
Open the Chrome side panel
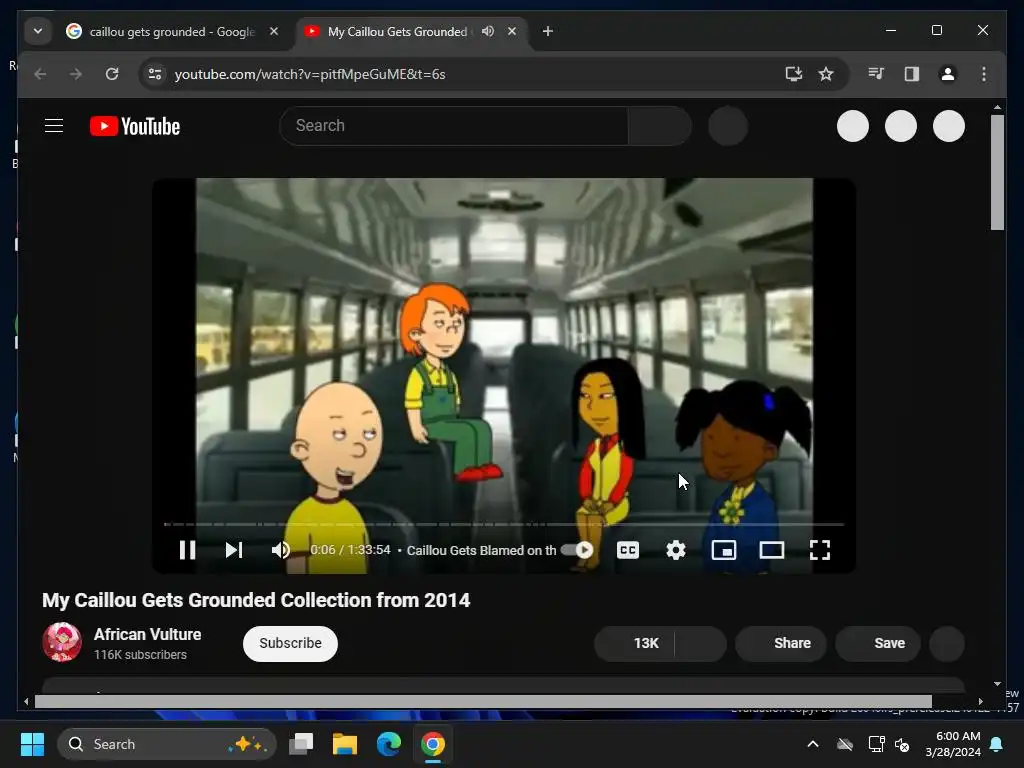(x=912, y=74)
